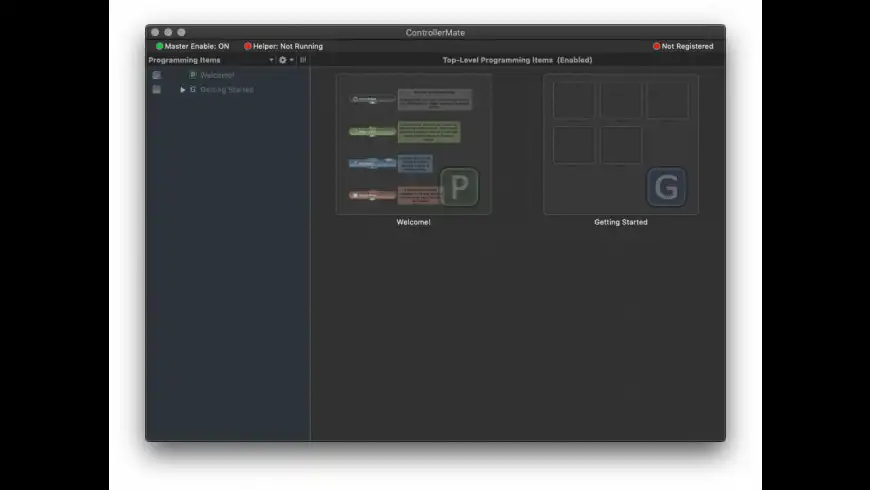
Task: Click the large P badge on Welcome thumbnail
Action: tap(459, 187)
